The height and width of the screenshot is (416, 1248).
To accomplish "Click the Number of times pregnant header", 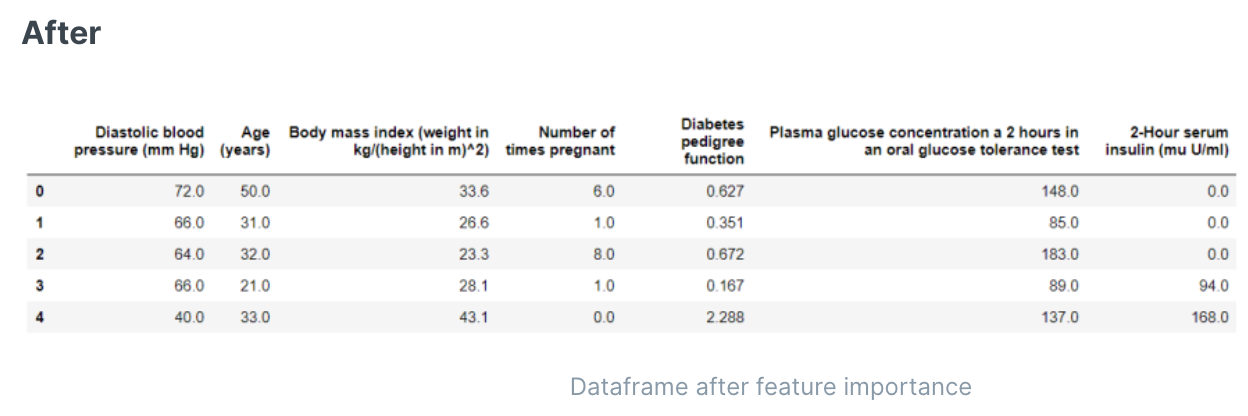I will pyautogui.click(x=561, y=141).
